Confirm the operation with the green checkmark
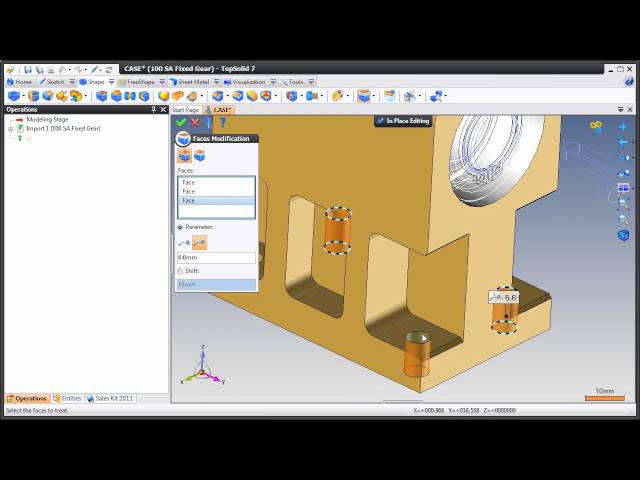Screen dimensions: 640x480 pos(181,122)
